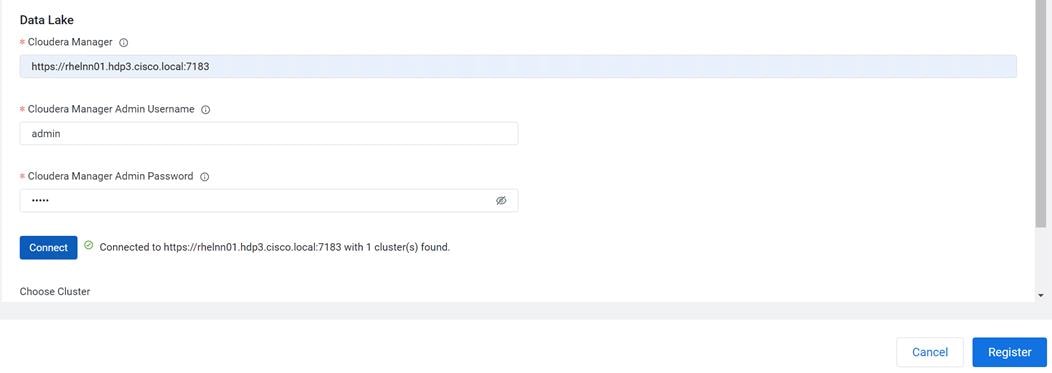1052x373 pixels.
Task: Click the Cloudera Manager Admin Username label
Action: click(111, 109)
